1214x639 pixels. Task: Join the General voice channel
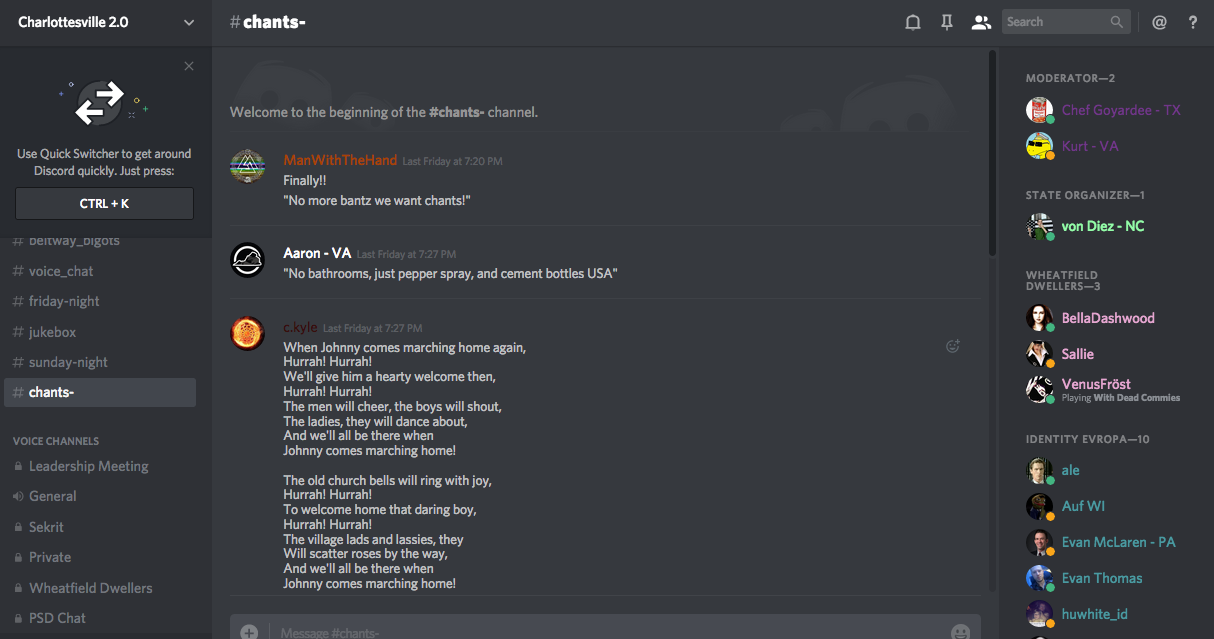pyautogui.click(x=52, y=496)
